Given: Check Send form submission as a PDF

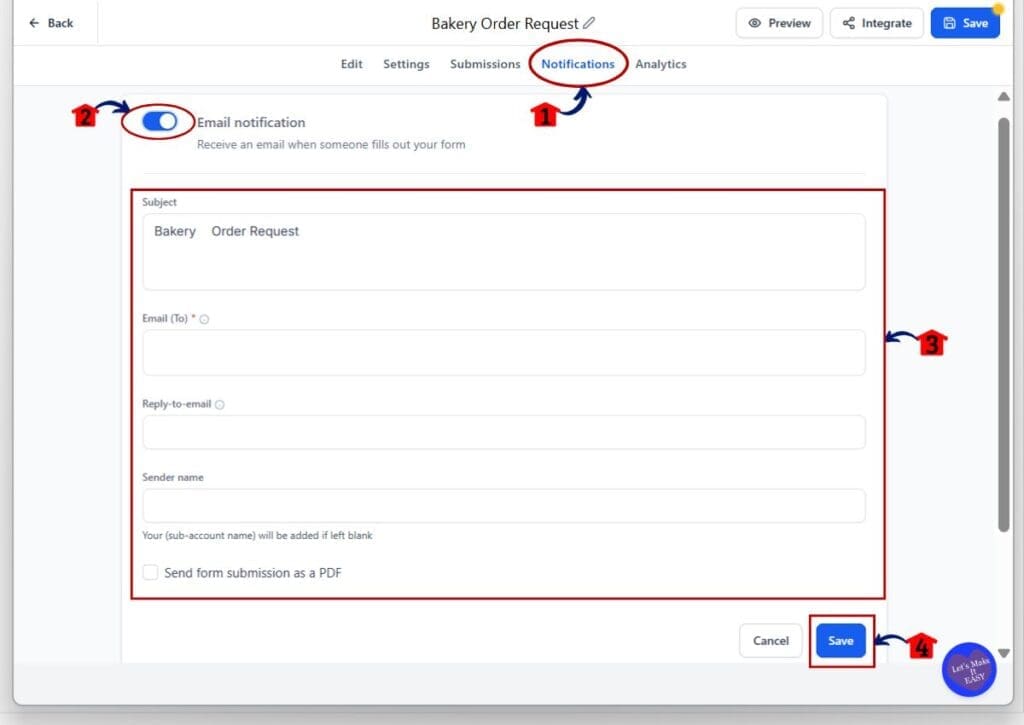Looking at the screenshot, I should click(x=150, y=573).
